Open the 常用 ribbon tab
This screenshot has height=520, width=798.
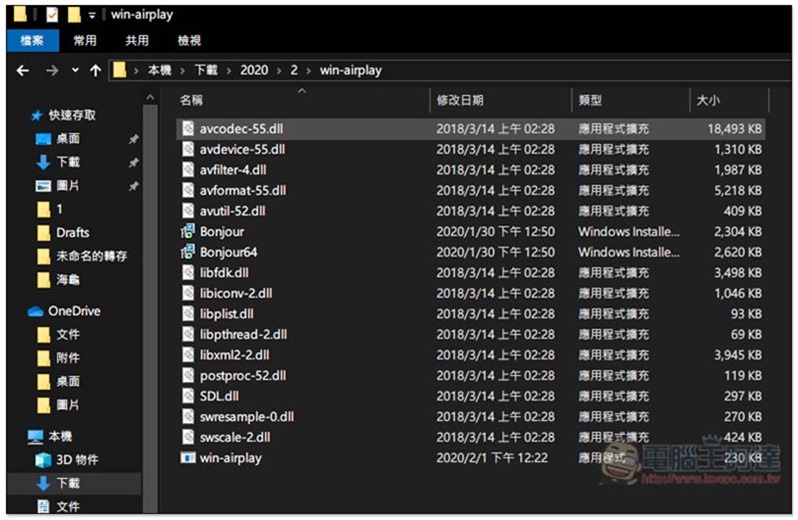point(84,40)
